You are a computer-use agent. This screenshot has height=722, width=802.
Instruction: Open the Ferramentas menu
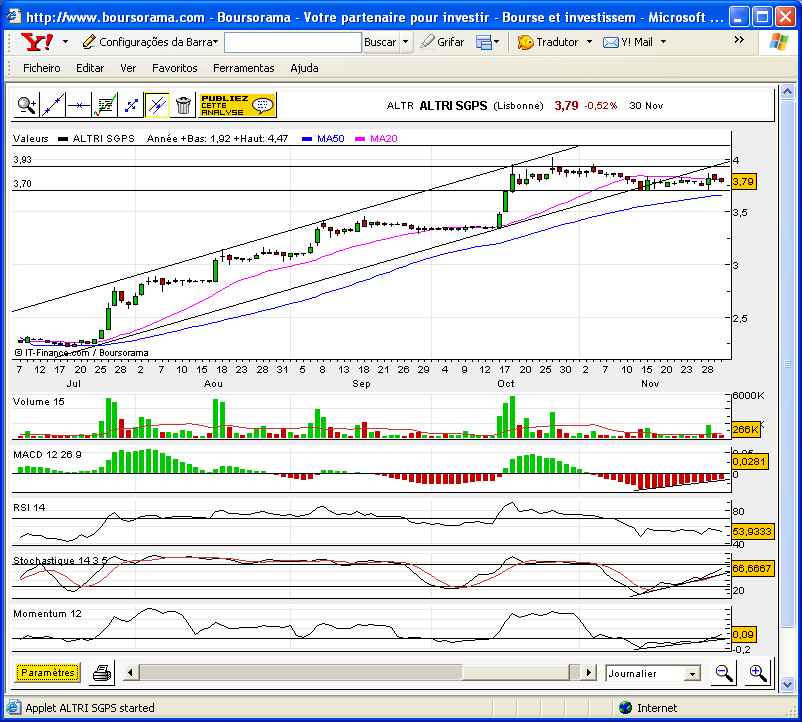243,68
